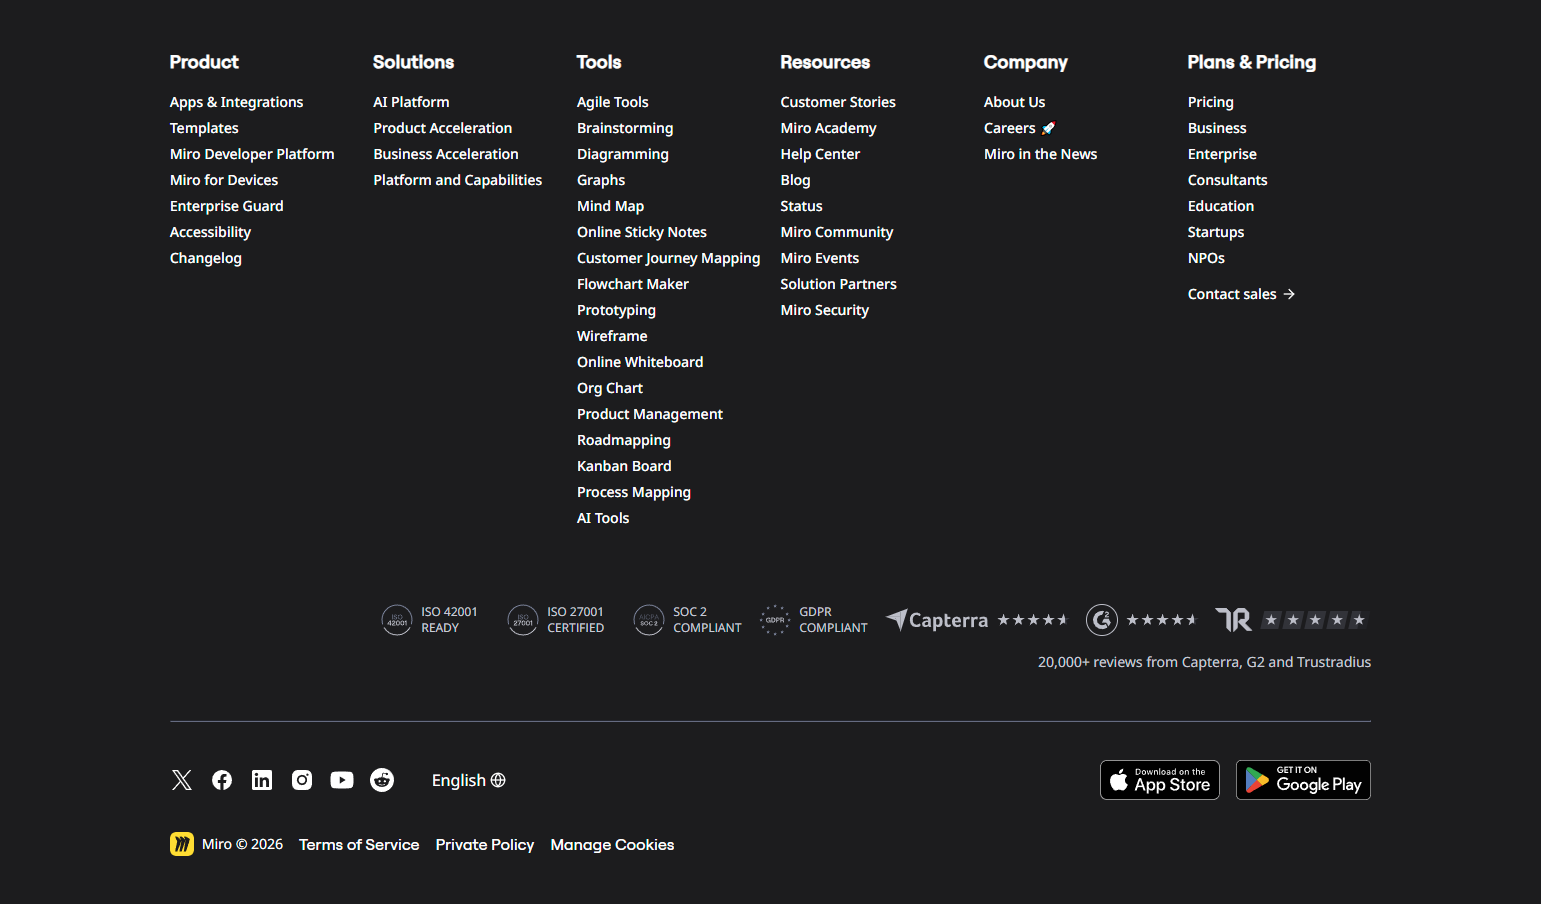Visit Miro's Facebook page

pyautogui.click(x=221, y=780)
